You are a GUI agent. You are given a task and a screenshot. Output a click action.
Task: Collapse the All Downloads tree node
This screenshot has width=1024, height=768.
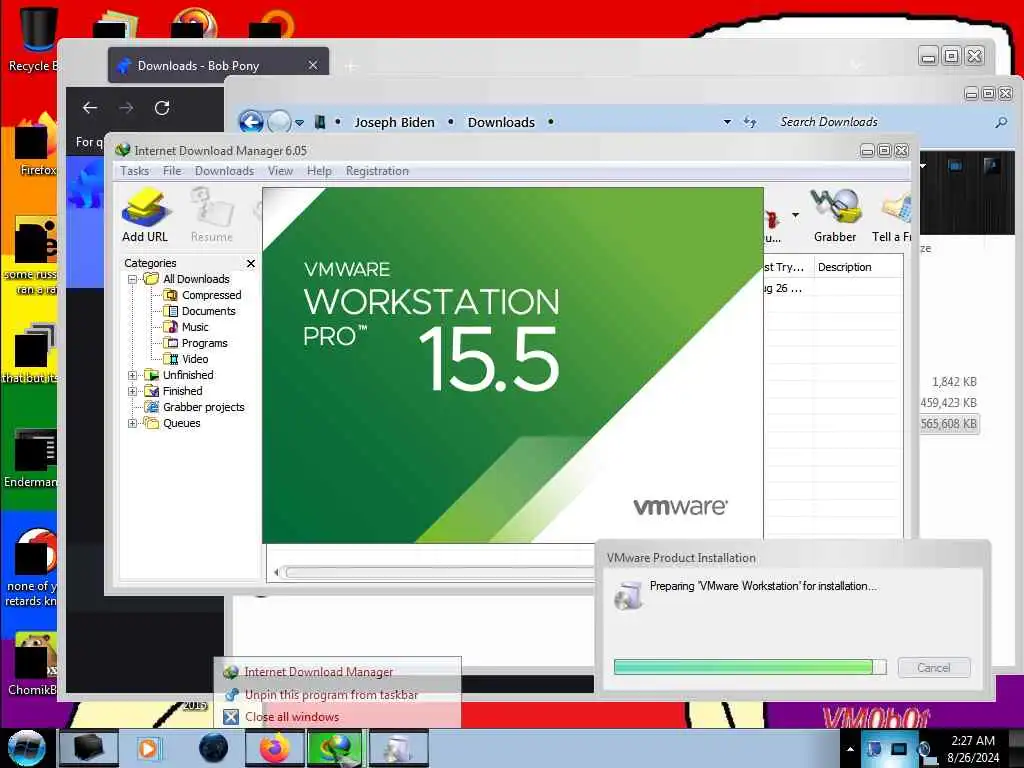pyautogui.click(x=132, y=280)
